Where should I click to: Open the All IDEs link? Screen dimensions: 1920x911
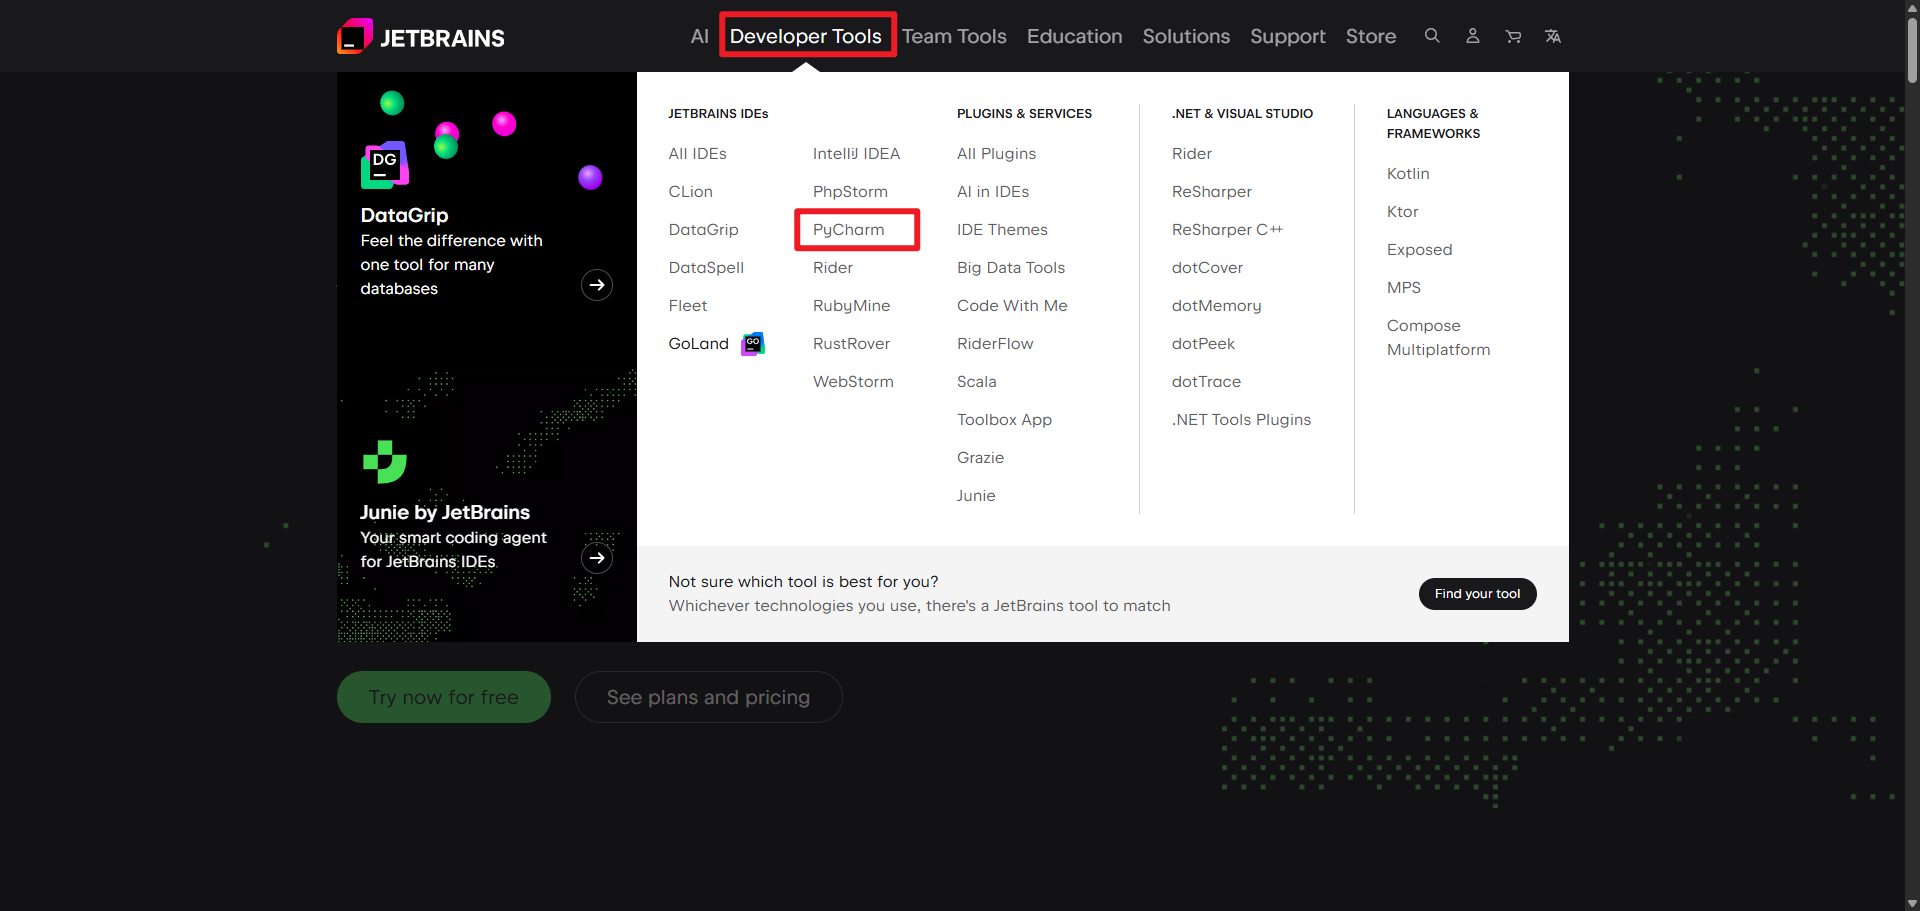click(698, 154)
